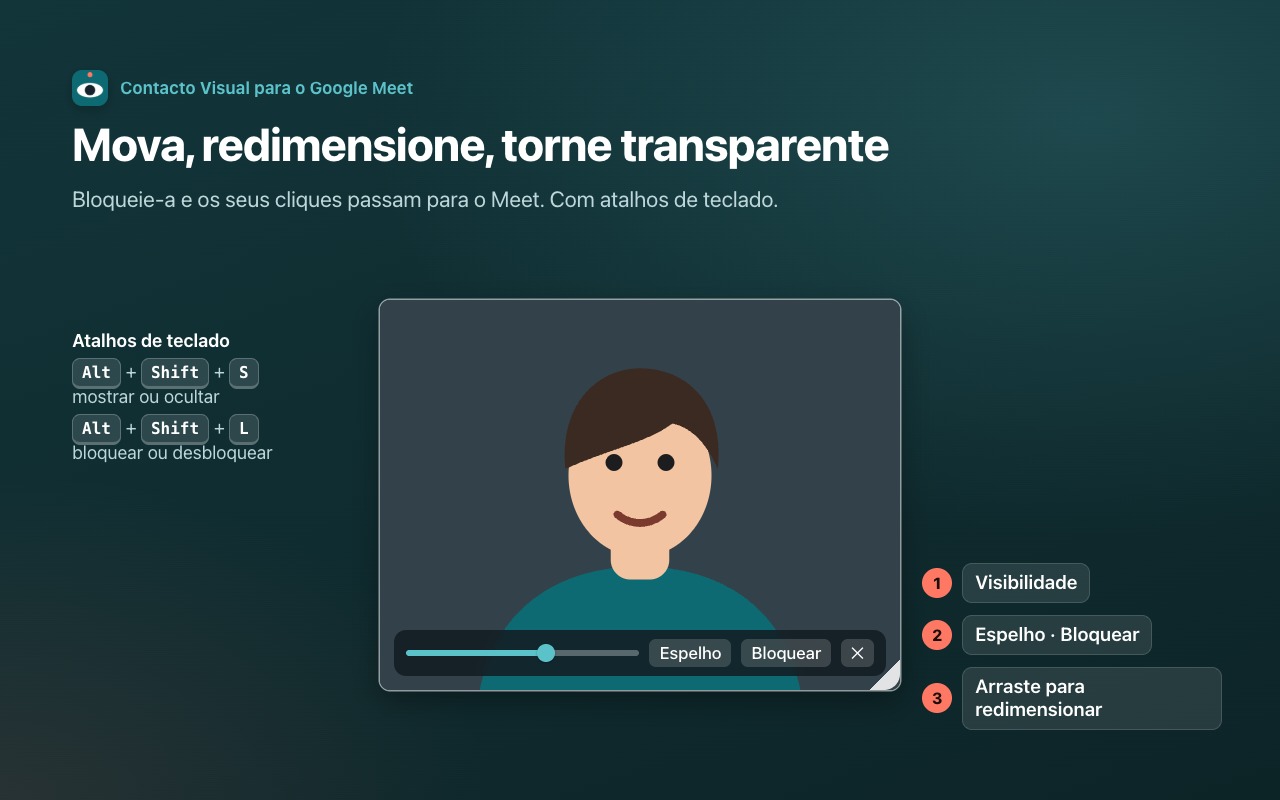
Task: Click the Visibilidade label chip
Action: click(x=1026, y=583)
